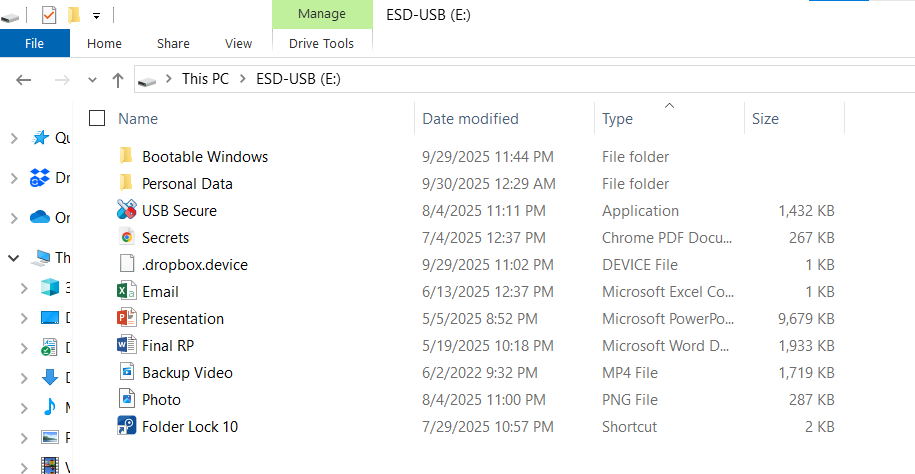Select the Documents icon in sidebar

click(50, 347)
